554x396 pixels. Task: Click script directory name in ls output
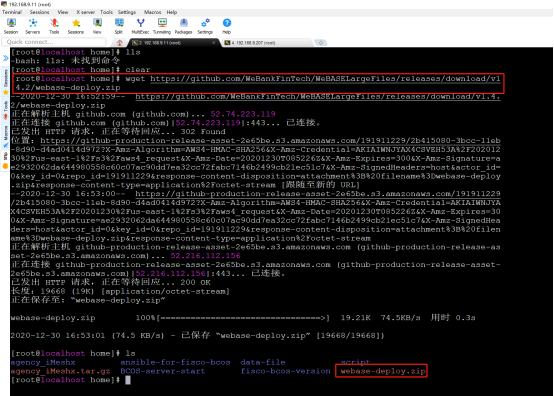(355, 362)
